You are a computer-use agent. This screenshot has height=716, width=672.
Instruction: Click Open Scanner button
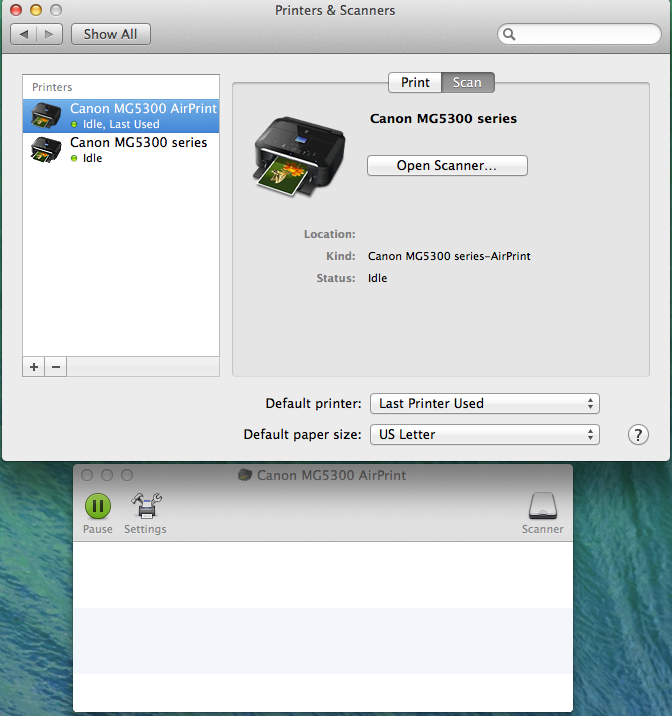447,165
